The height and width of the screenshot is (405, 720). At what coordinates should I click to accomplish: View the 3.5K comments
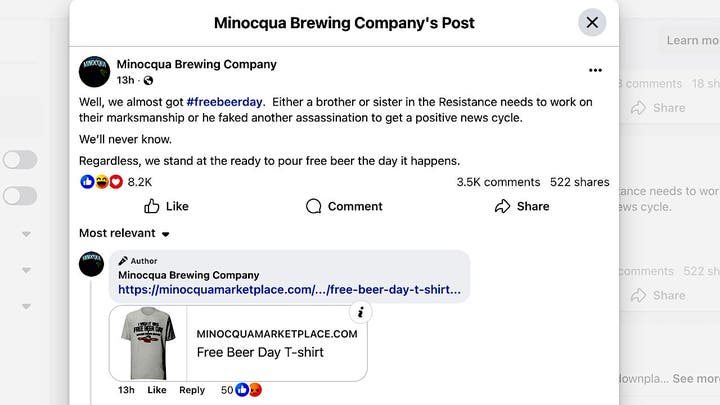coord(498,182)
